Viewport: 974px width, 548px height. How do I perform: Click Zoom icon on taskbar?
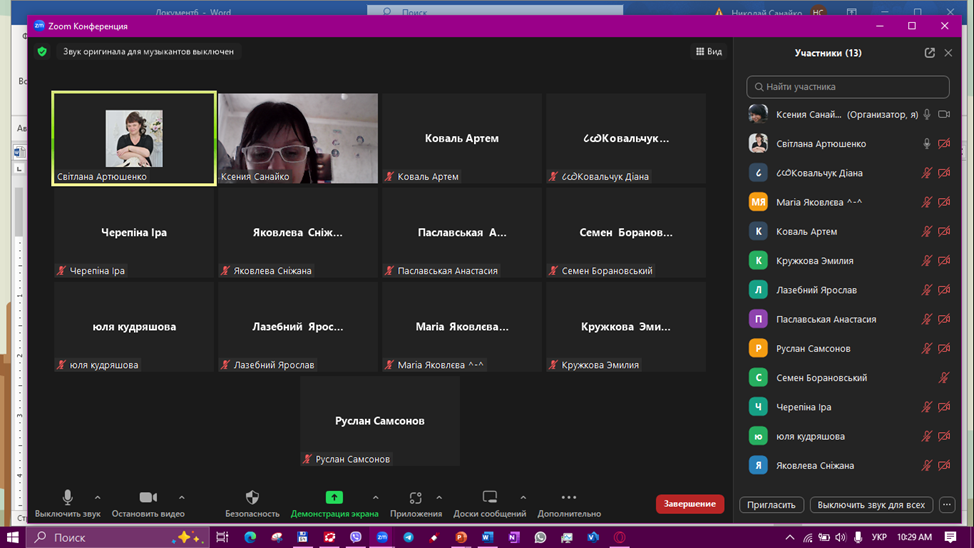(x=382, y=537)
